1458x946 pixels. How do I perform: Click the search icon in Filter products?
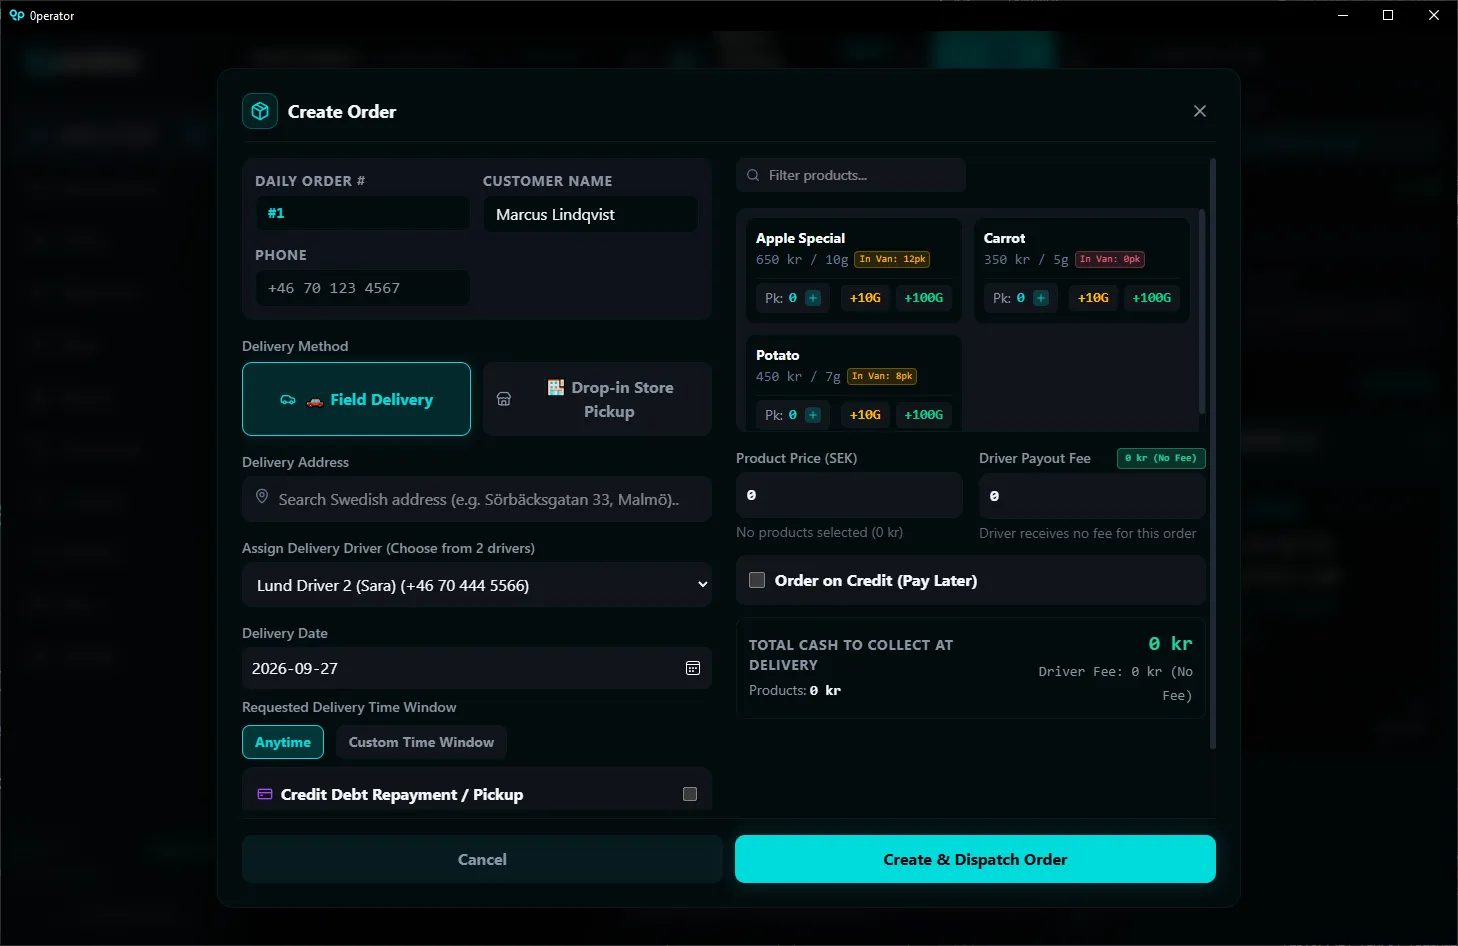753,175
